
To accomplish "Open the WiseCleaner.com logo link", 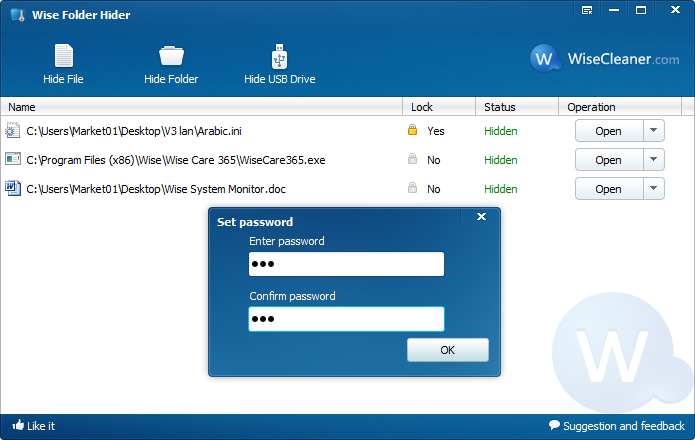I will click(x=605, y=58).
